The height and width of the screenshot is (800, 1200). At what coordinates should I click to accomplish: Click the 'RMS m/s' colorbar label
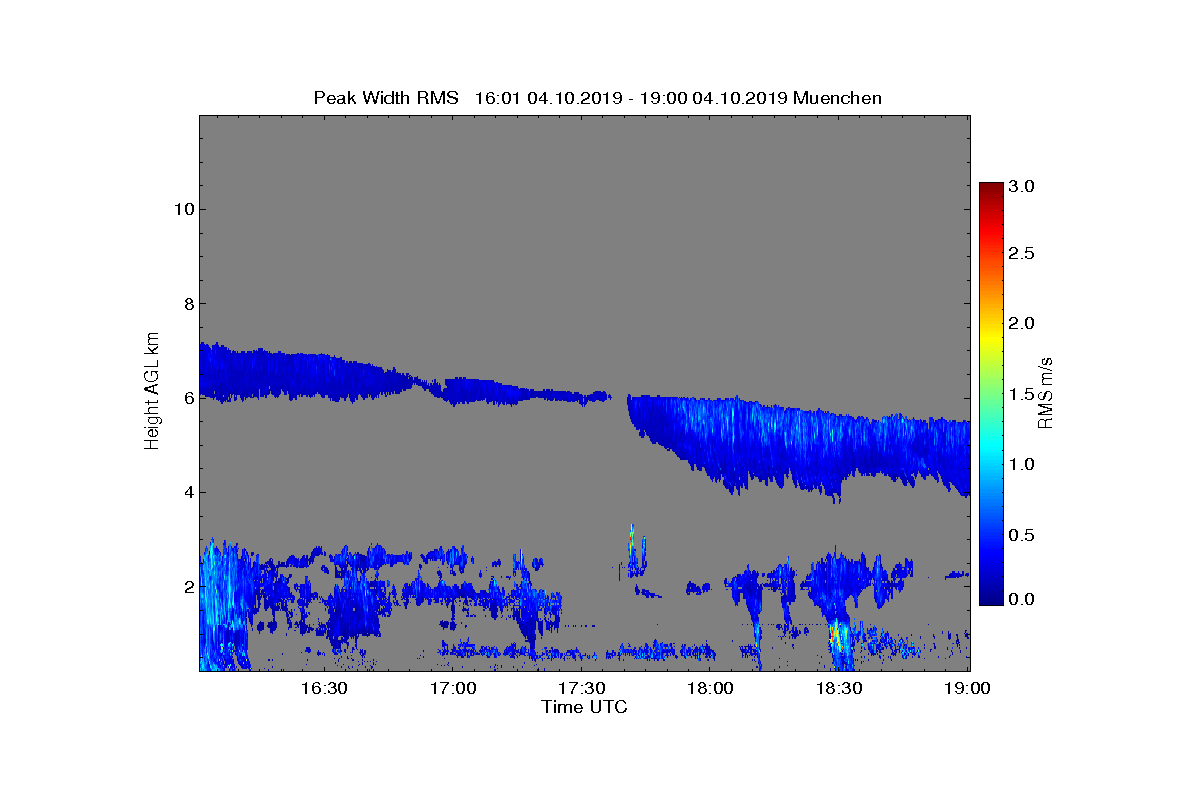[x=1046, y=392]
